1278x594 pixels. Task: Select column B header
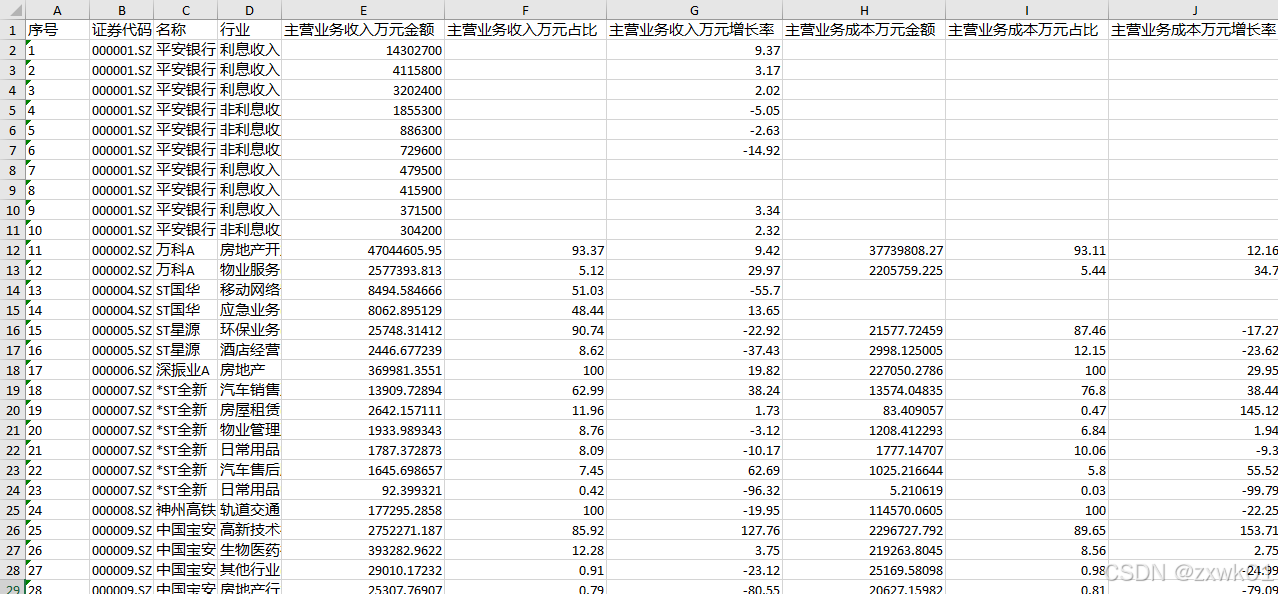(x=121, y=9)
